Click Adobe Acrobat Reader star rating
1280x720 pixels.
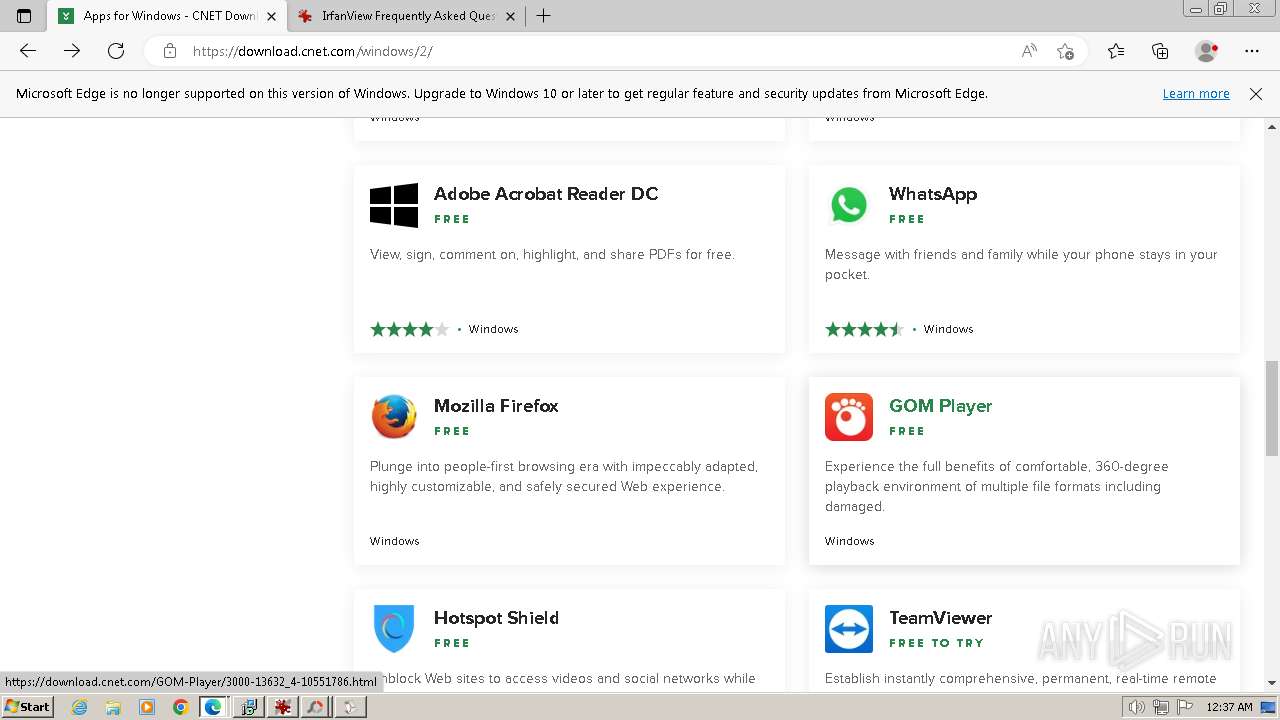(x=409, y=329)
